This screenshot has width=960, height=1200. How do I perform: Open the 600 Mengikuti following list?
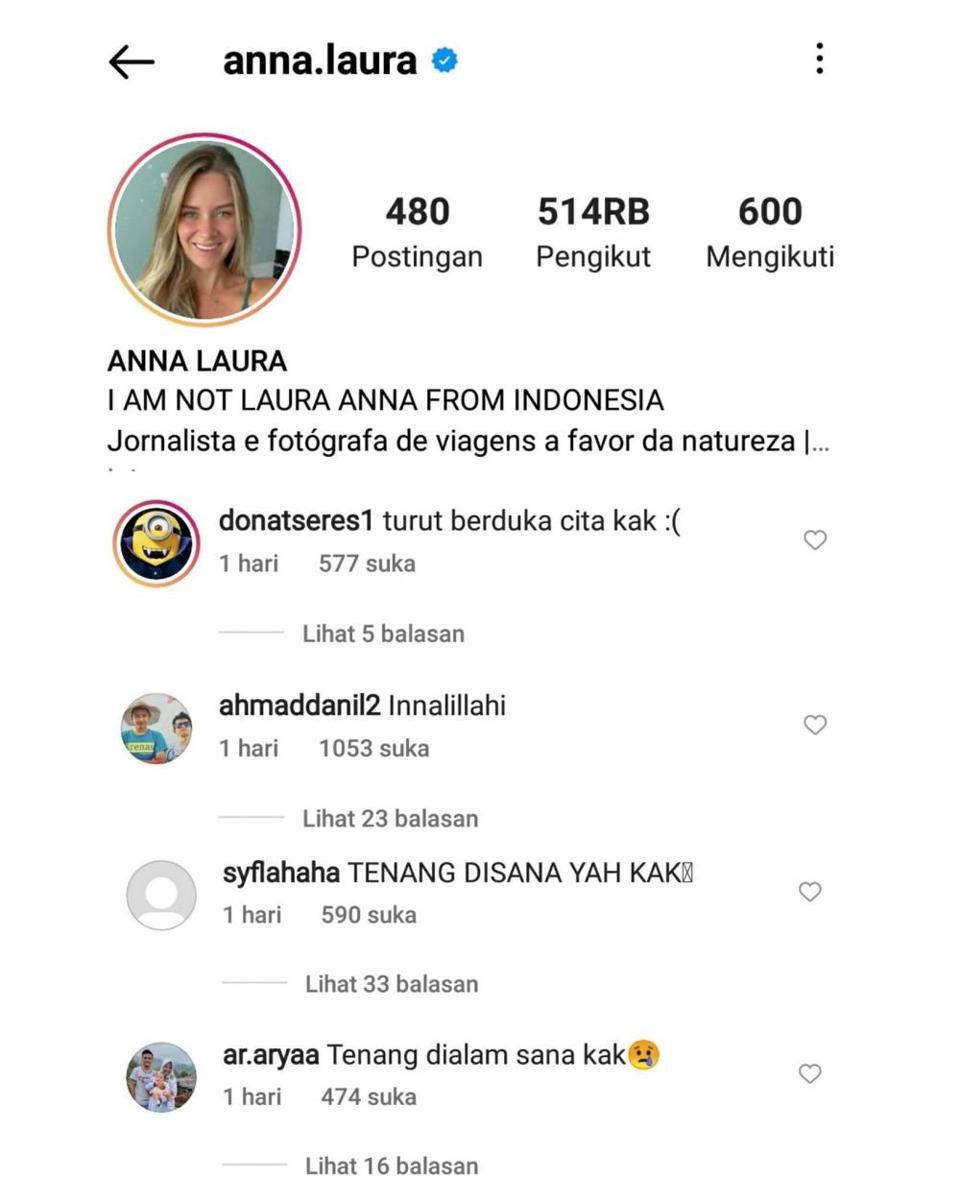click(770, 232)
